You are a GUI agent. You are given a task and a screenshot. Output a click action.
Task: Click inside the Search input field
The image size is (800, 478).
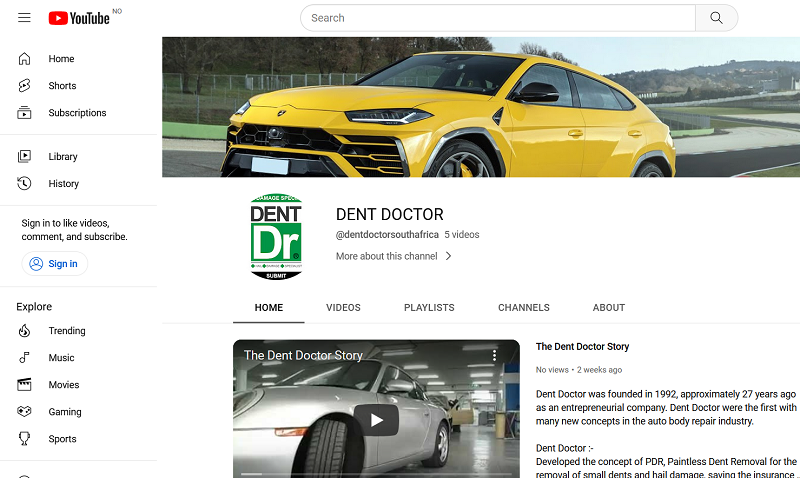click(x=498, y=18)
